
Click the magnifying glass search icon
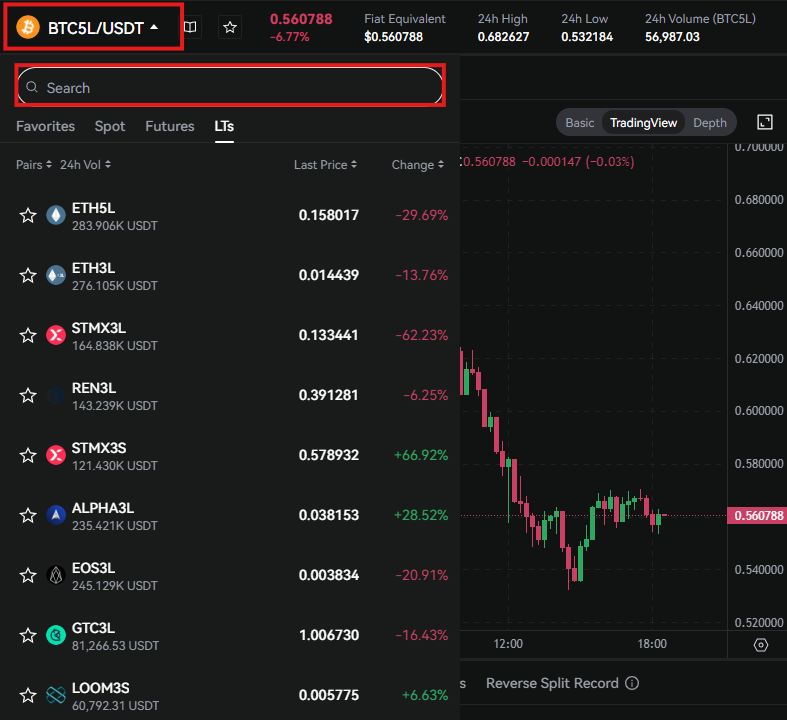[x=32, y=87]
